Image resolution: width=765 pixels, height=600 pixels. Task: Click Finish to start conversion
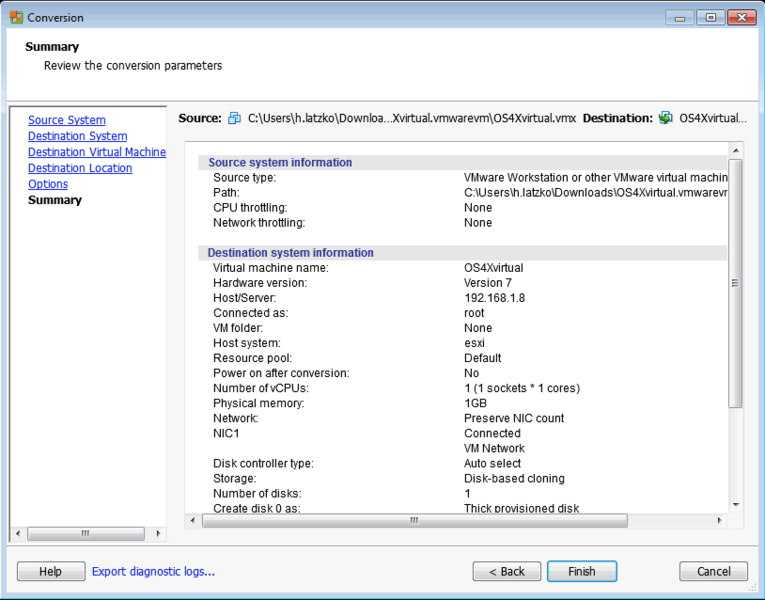point(582,572)
